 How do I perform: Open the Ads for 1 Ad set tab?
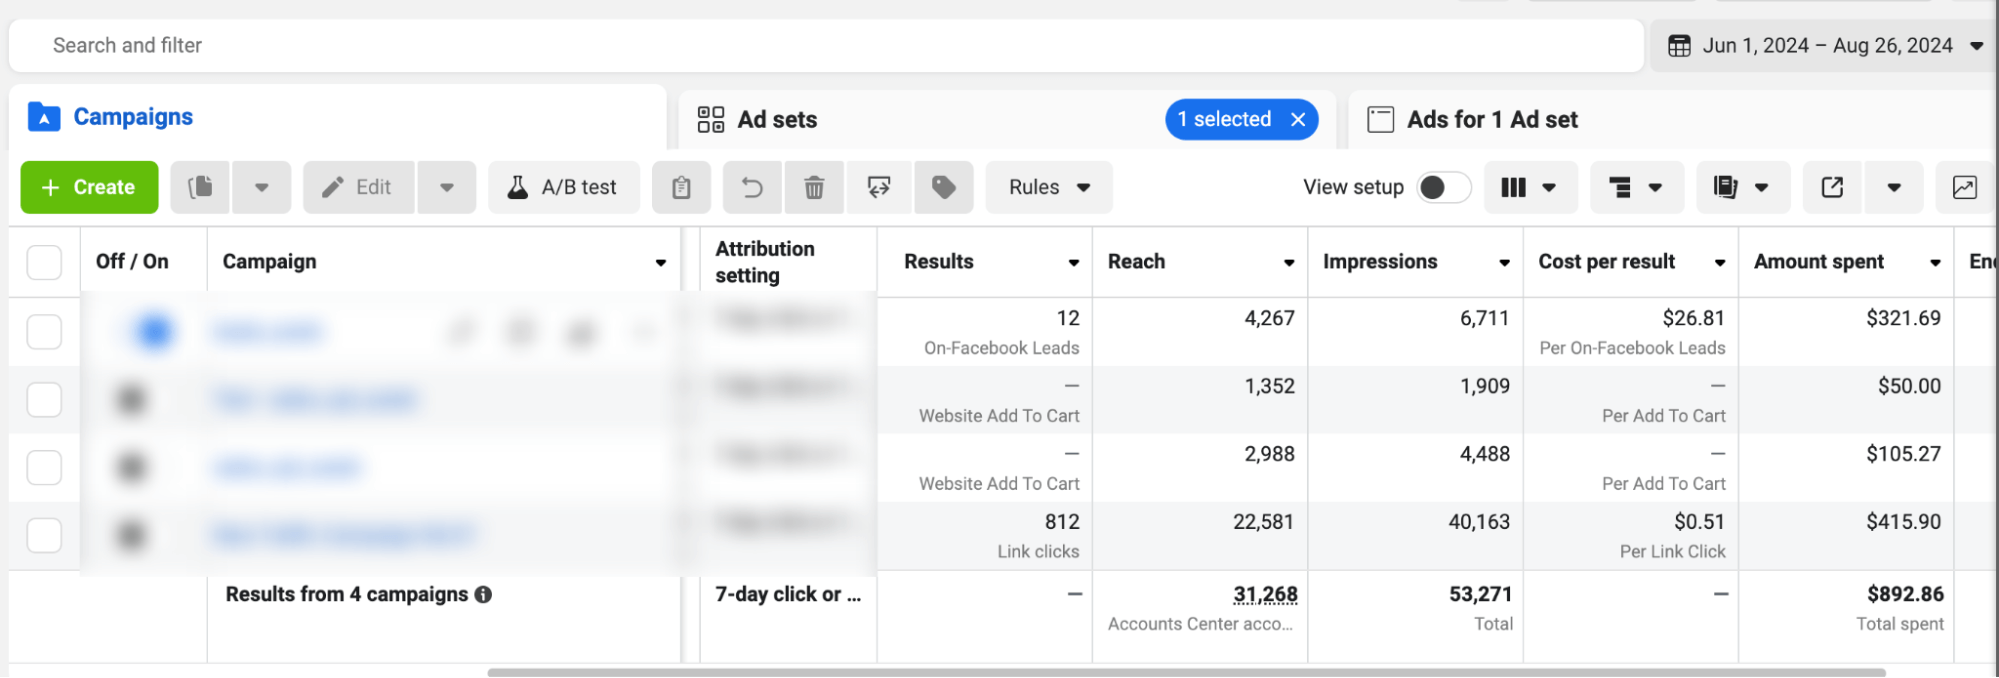point(1491,120)
